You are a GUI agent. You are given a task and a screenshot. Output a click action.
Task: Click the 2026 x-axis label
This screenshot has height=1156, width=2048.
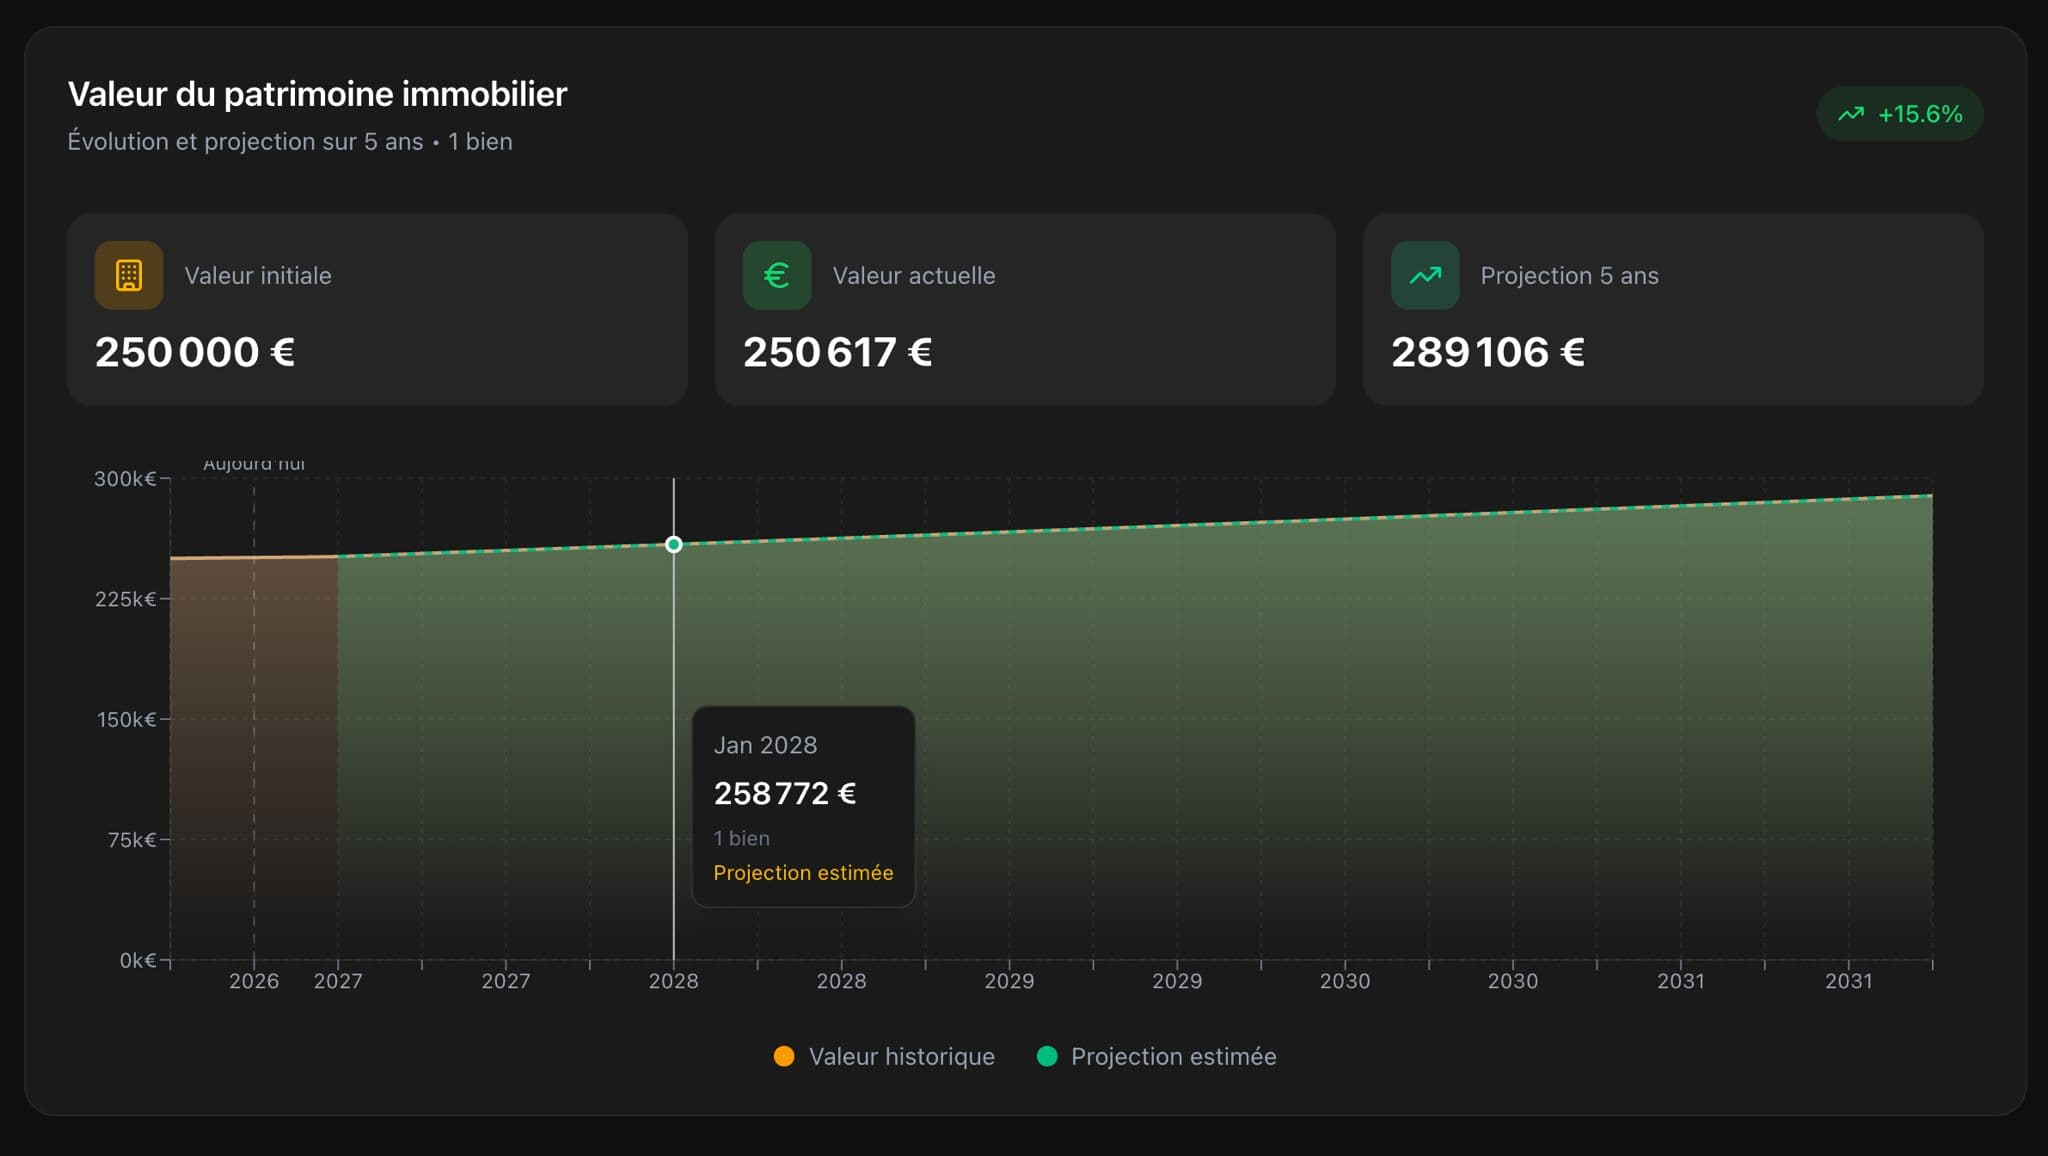254,981
